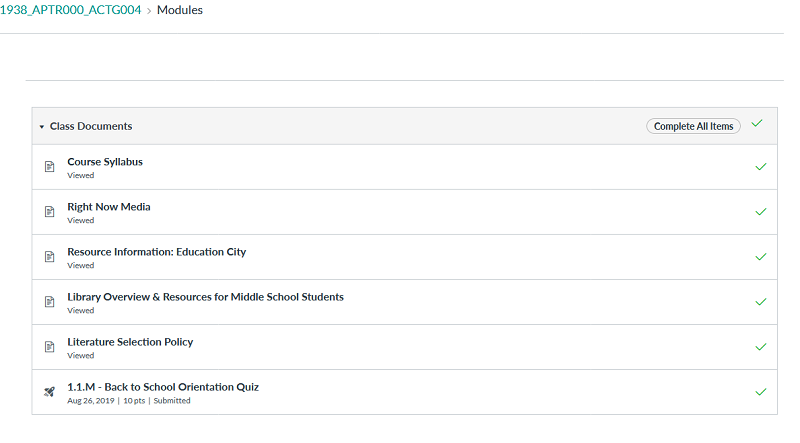The width and height of the screenshot is (800, 443).
Task: Open Library Overview & Resources for Middle School Students
Action: (206, 297)
